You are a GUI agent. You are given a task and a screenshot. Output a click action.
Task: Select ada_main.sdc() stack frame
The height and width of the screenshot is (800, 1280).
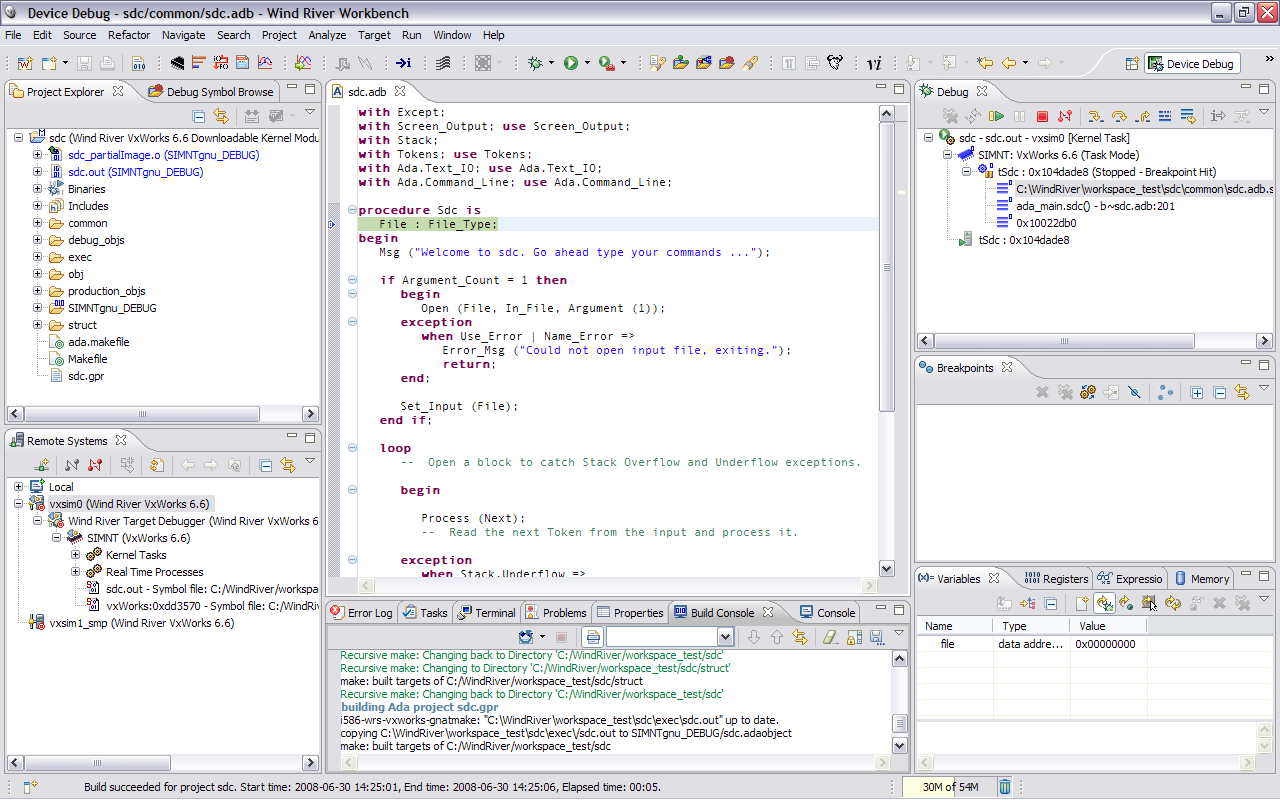1095,206
